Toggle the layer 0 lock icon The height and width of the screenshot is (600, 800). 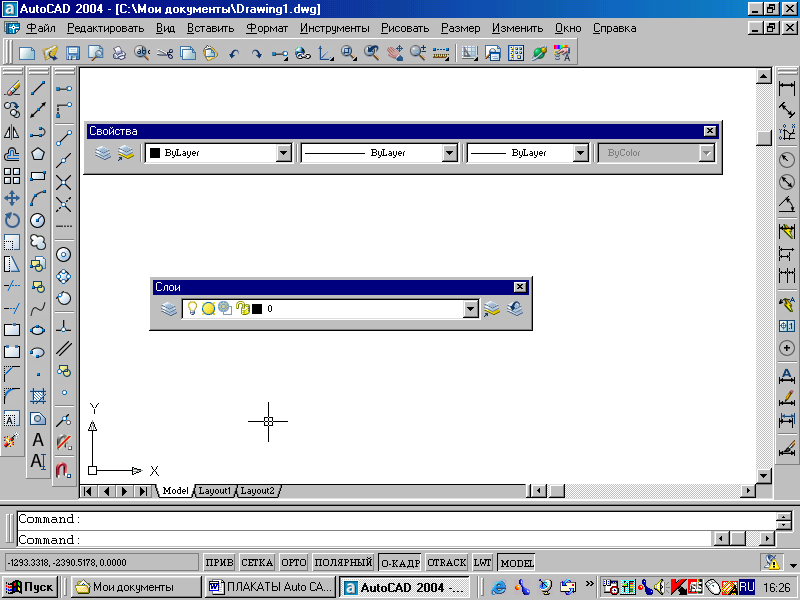click(x=242, y=308)
